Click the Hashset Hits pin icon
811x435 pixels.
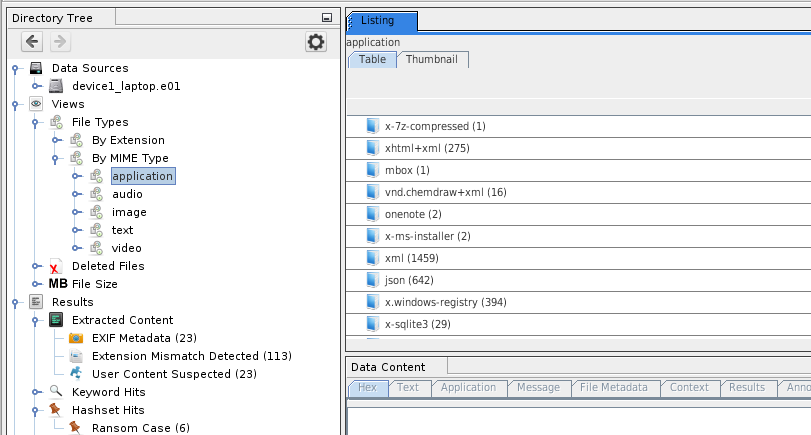(56, 410)
